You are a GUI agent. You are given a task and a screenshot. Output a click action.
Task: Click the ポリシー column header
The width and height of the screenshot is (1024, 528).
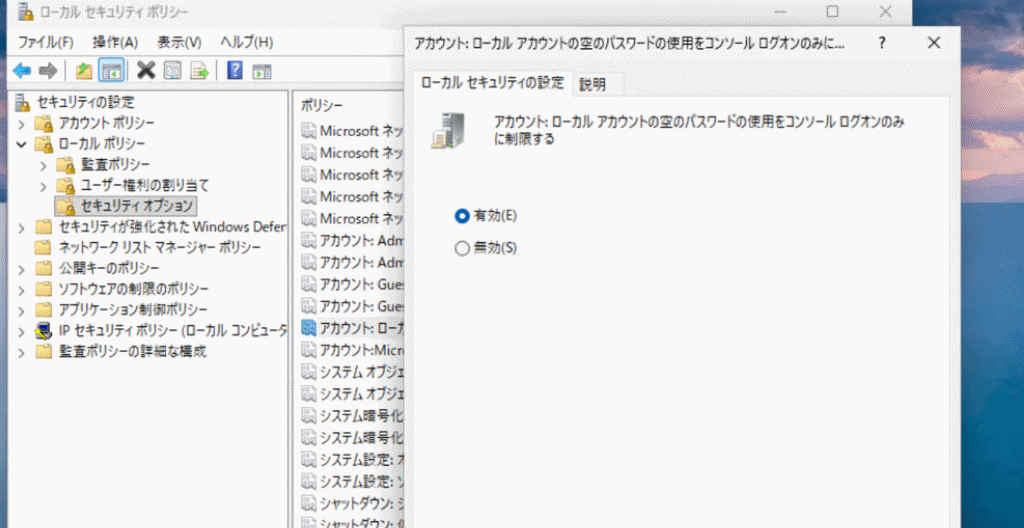(x=321, y=105)
